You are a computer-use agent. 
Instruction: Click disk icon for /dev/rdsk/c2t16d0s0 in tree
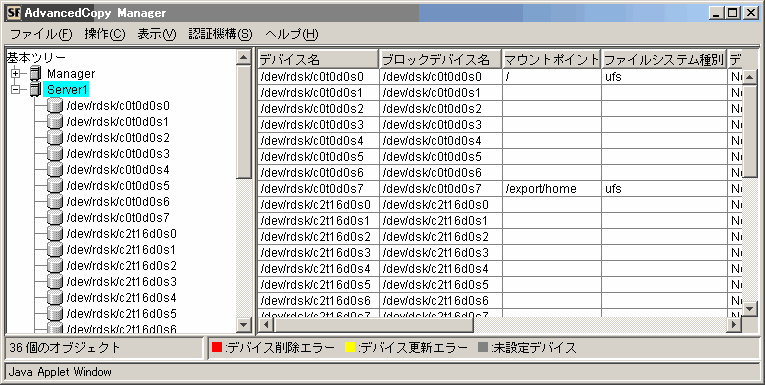click(x=55, y=234)
